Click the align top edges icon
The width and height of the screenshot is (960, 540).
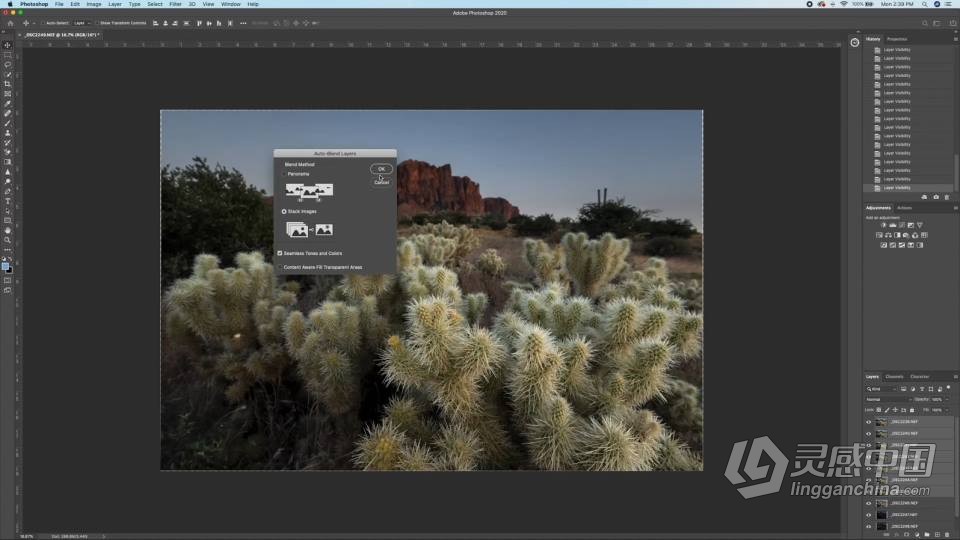[x=199, y=23]
